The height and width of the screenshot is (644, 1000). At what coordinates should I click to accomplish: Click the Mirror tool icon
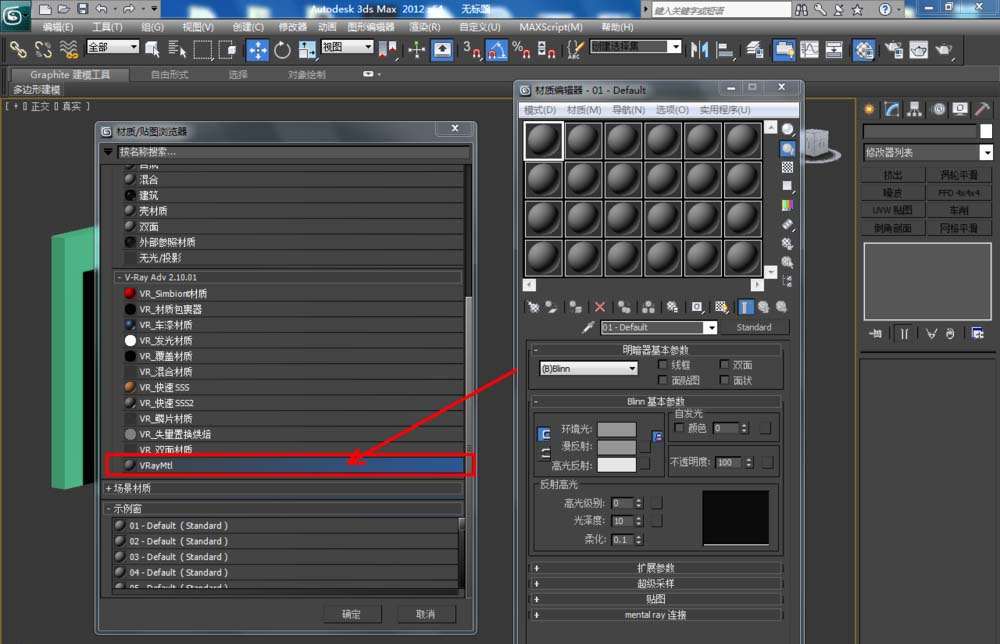pyautogui.click(x=700, y=49)
